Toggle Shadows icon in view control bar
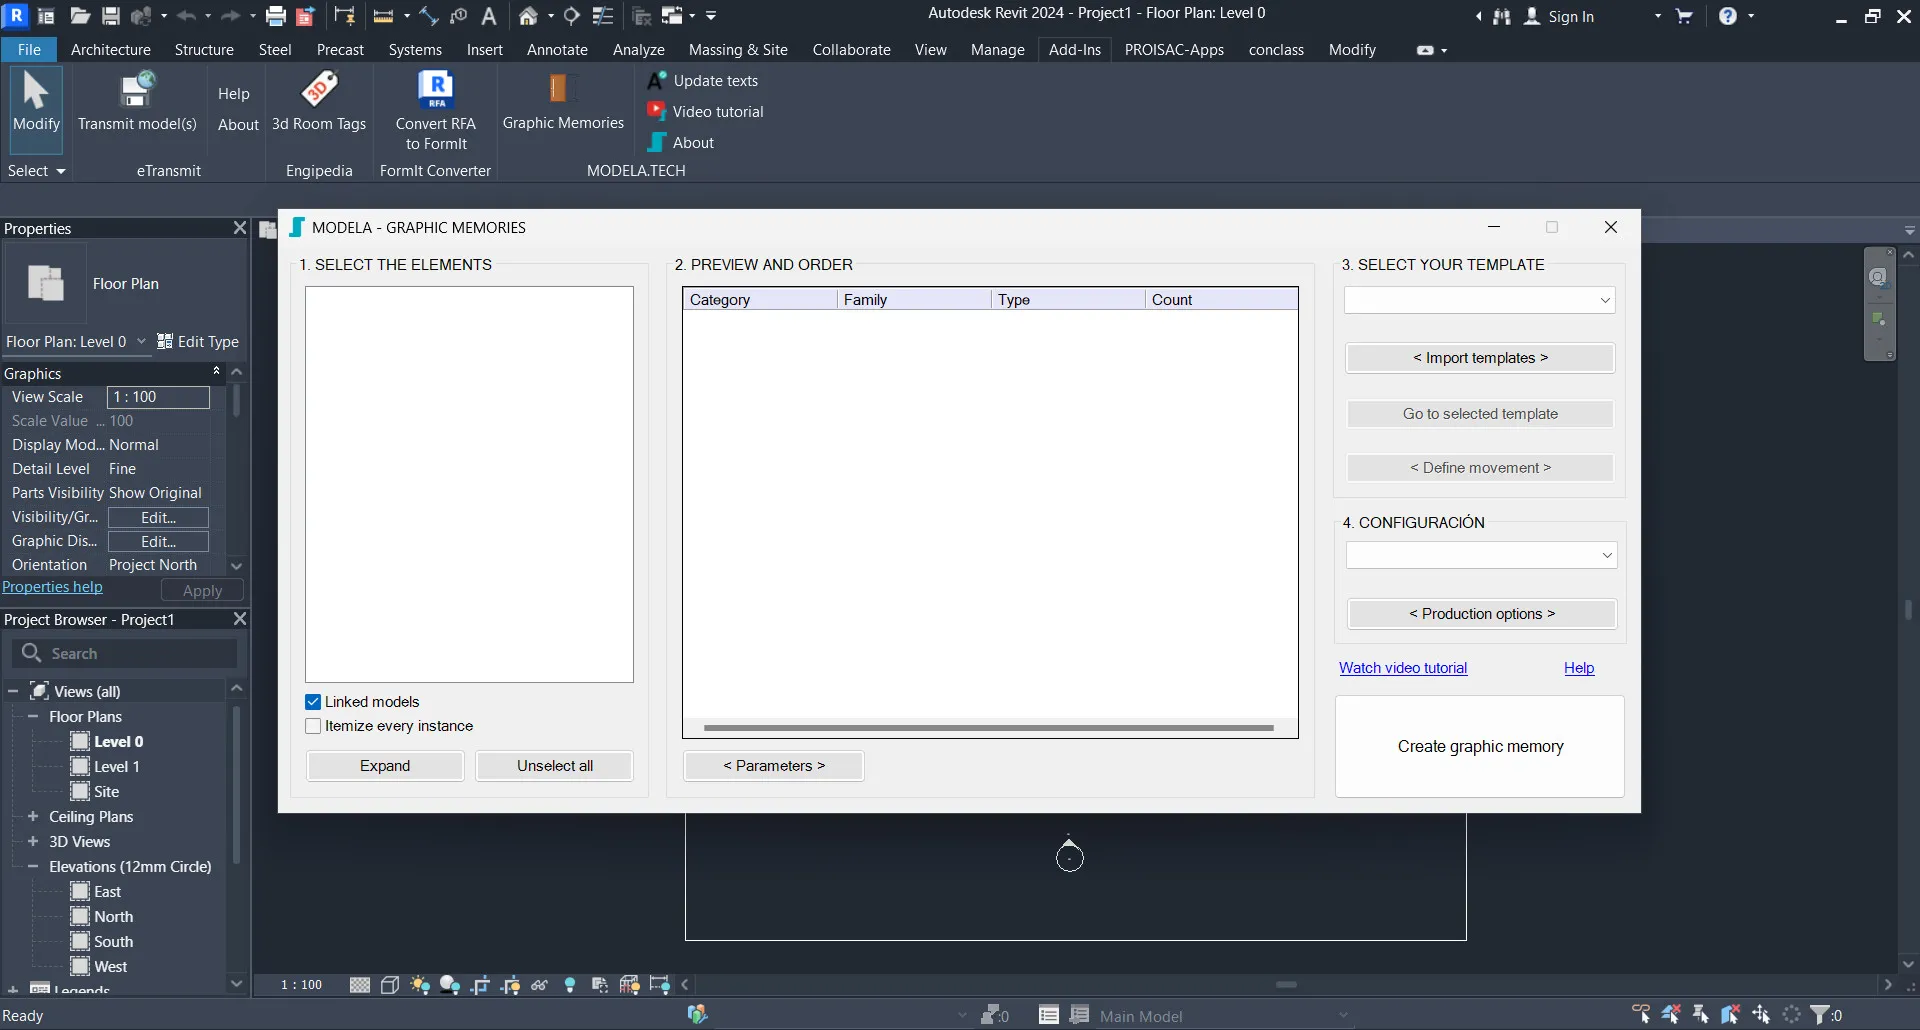 click(x=450, y=986)
